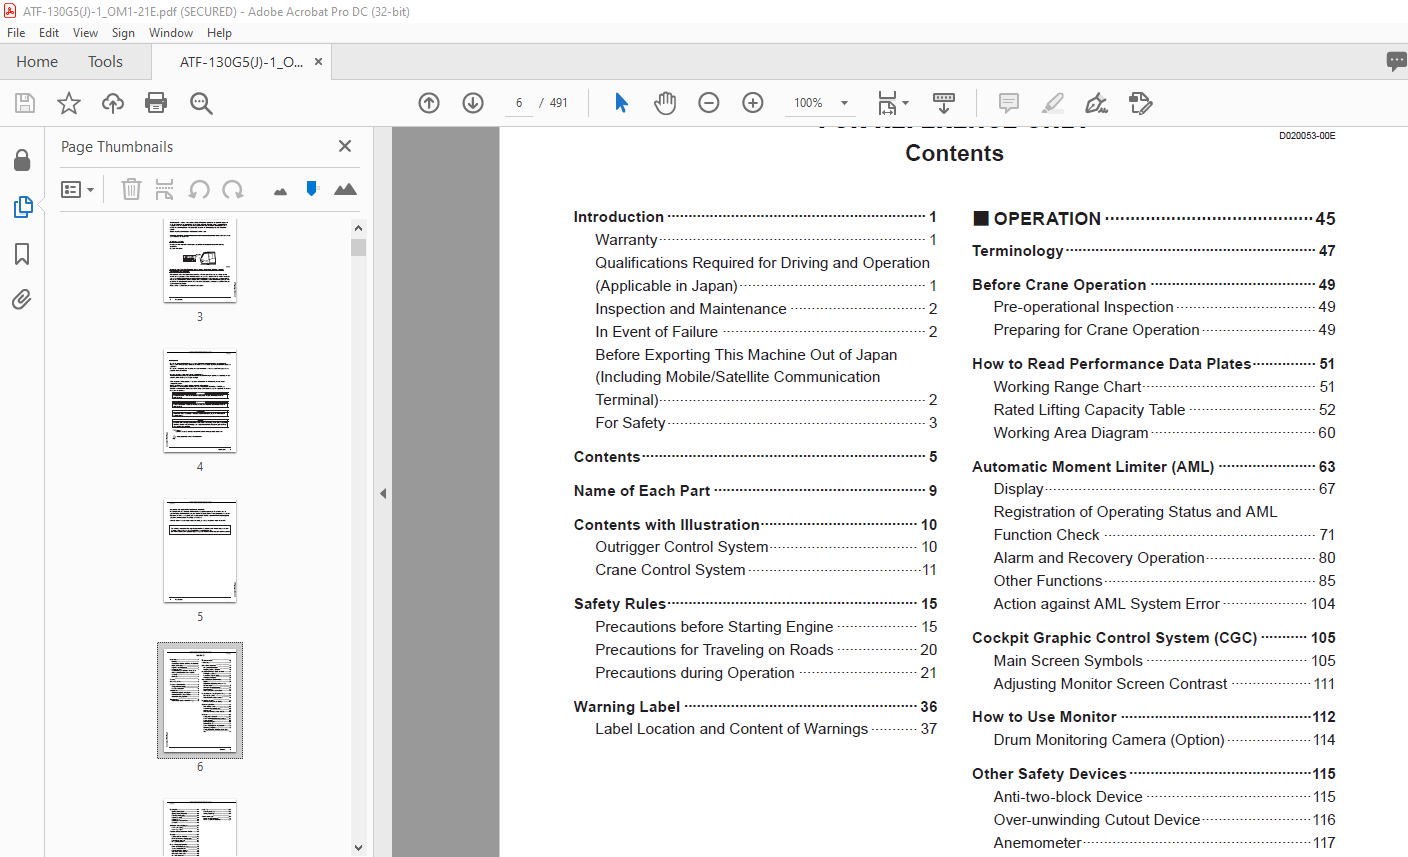Viewport: 1408px width, 857px height.
Task: Open the Attachments paperclip panel
Action: [x=22, y=300]
